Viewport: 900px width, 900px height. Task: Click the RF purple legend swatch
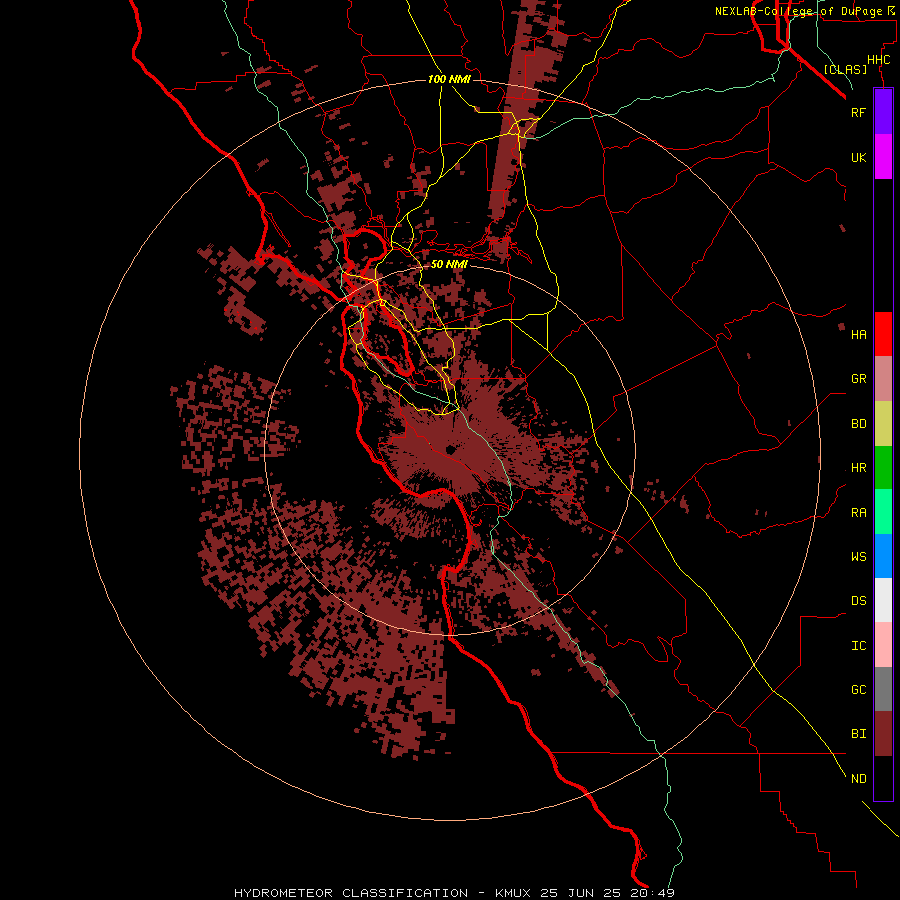[x=883, y=112]
